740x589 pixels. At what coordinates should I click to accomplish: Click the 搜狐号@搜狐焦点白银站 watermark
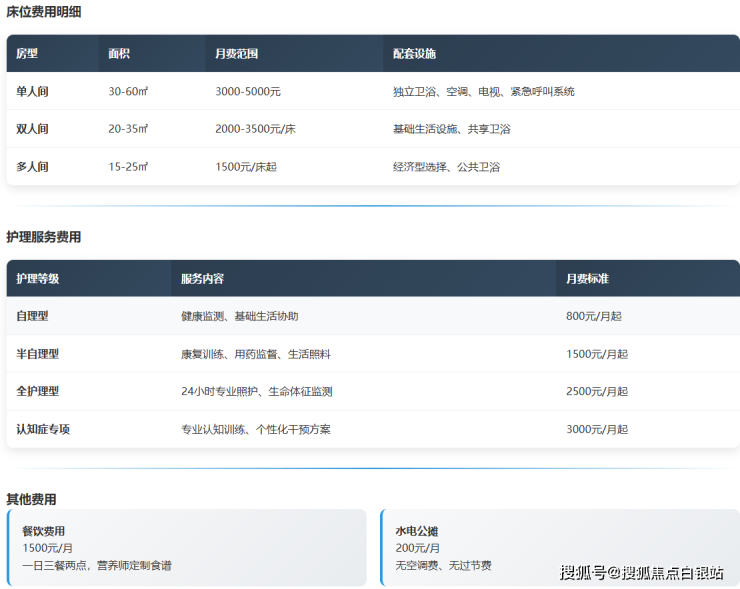tap(641, 573)
